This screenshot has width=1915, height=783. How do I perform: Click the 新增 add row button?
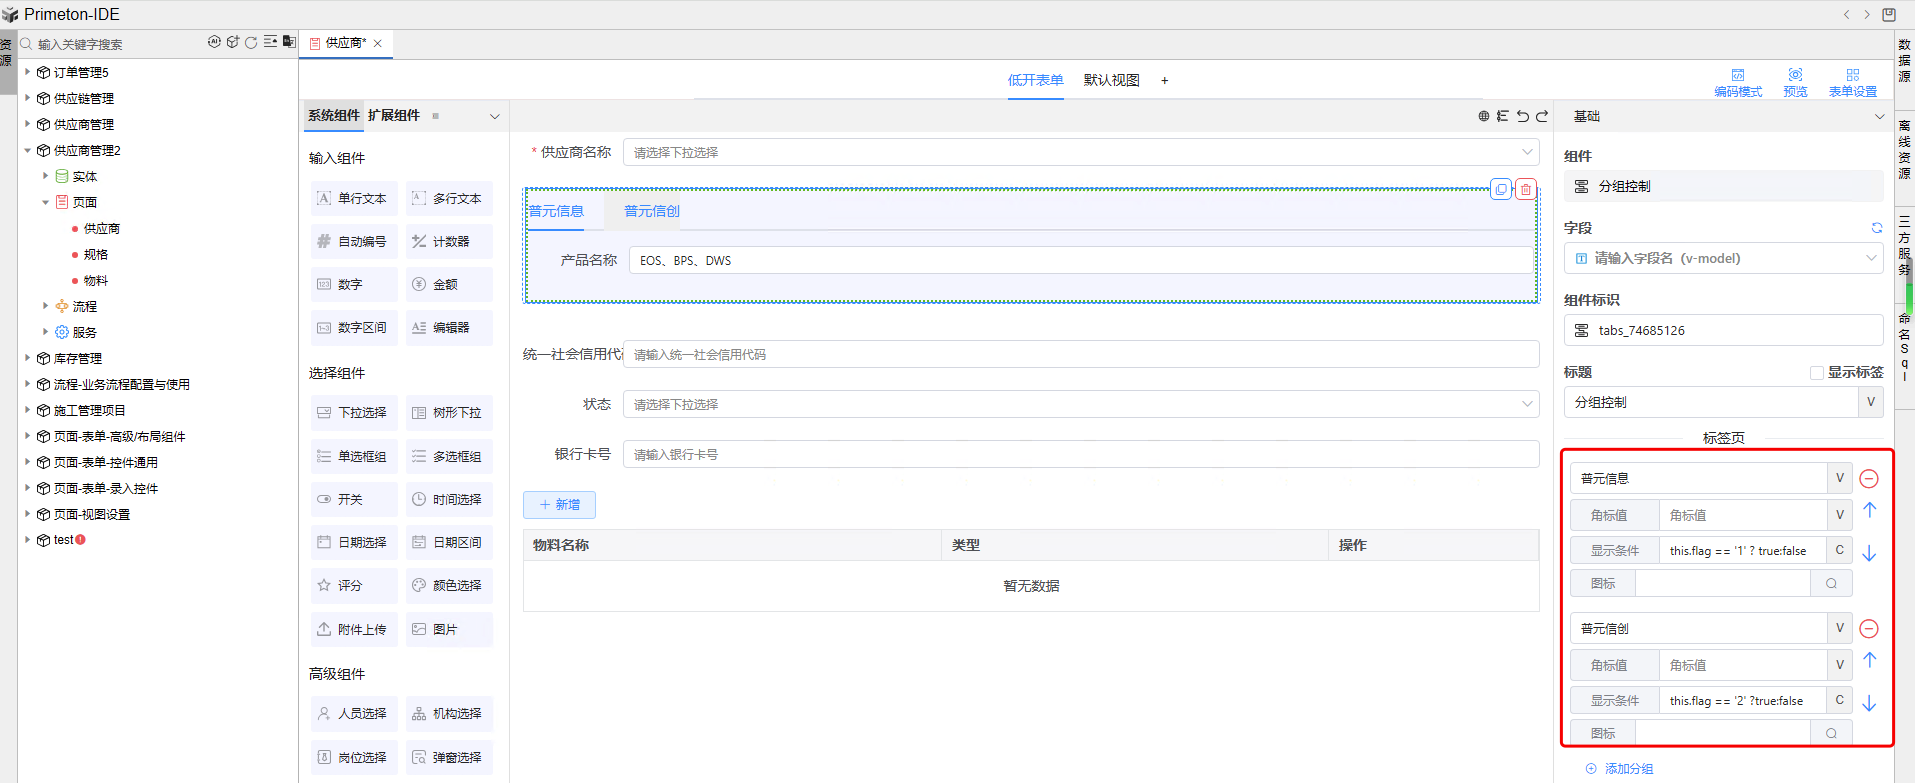click(x=559, y=505)
